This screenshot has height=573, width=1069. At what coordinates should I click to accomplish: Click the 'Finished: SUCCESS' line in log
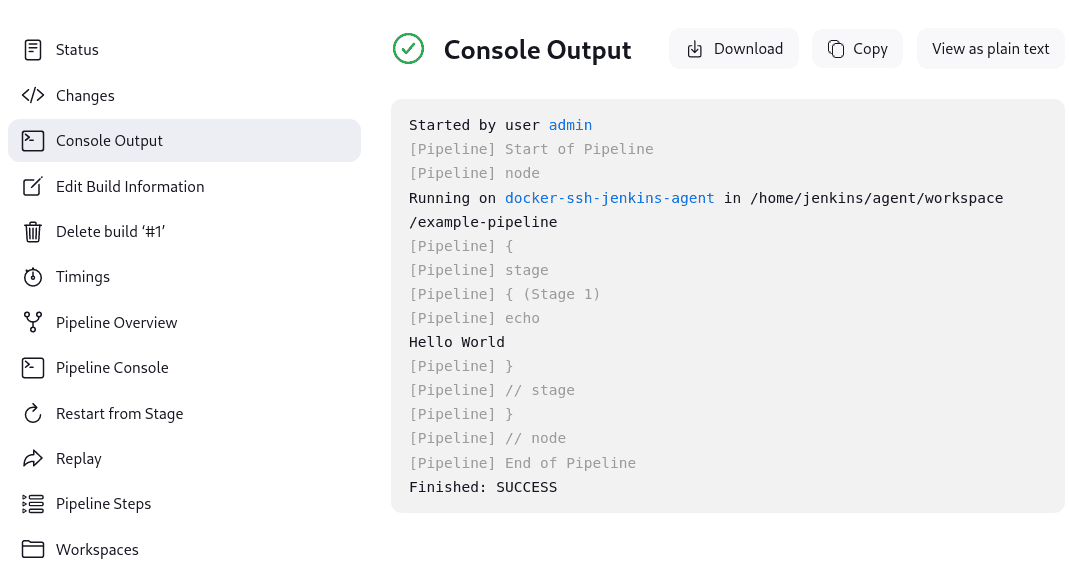483,487
